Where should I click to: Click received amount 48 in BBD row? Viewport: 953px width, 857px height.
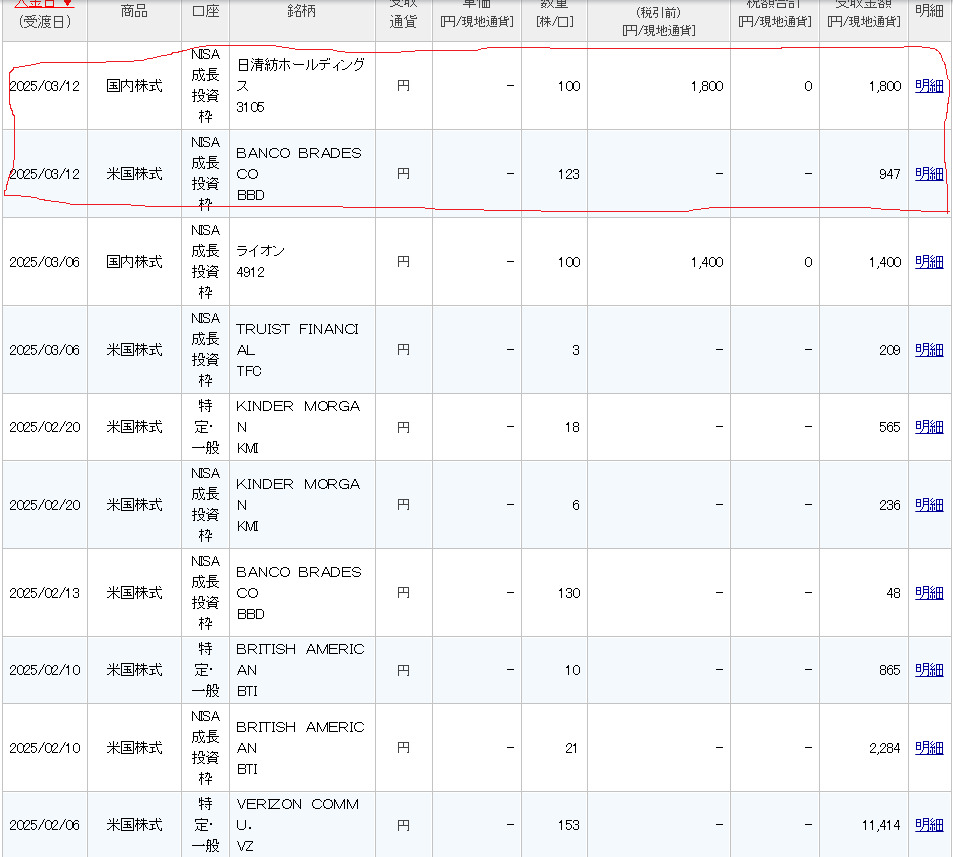click(893, 593)
